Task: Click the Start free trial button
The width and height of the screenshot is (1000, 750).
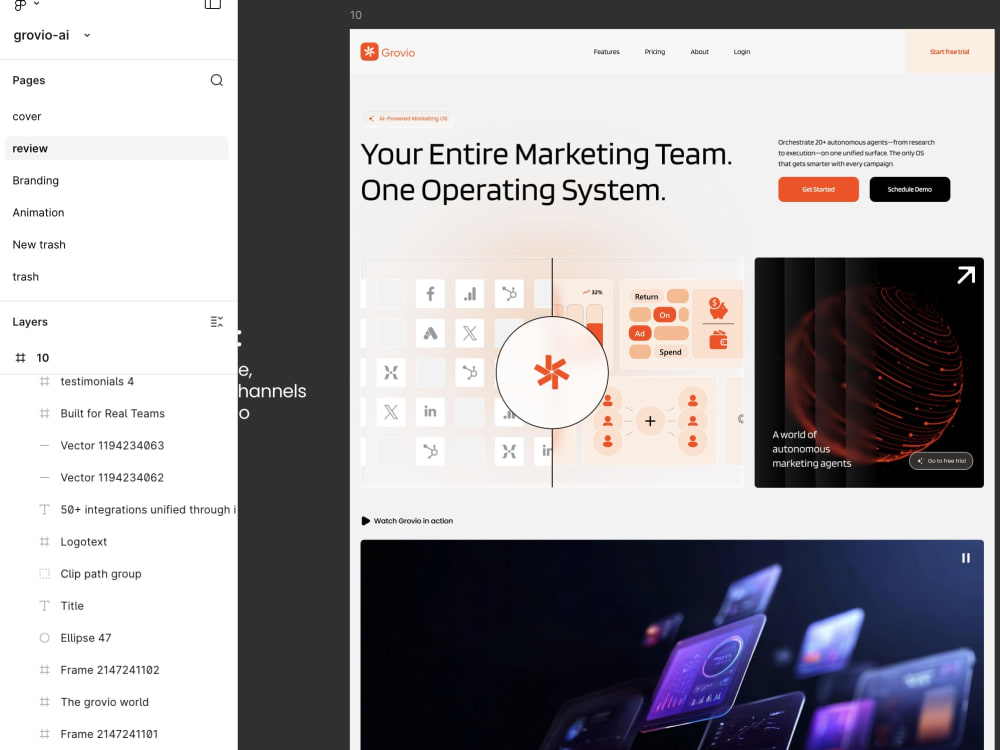Action: tap(949, 52)
